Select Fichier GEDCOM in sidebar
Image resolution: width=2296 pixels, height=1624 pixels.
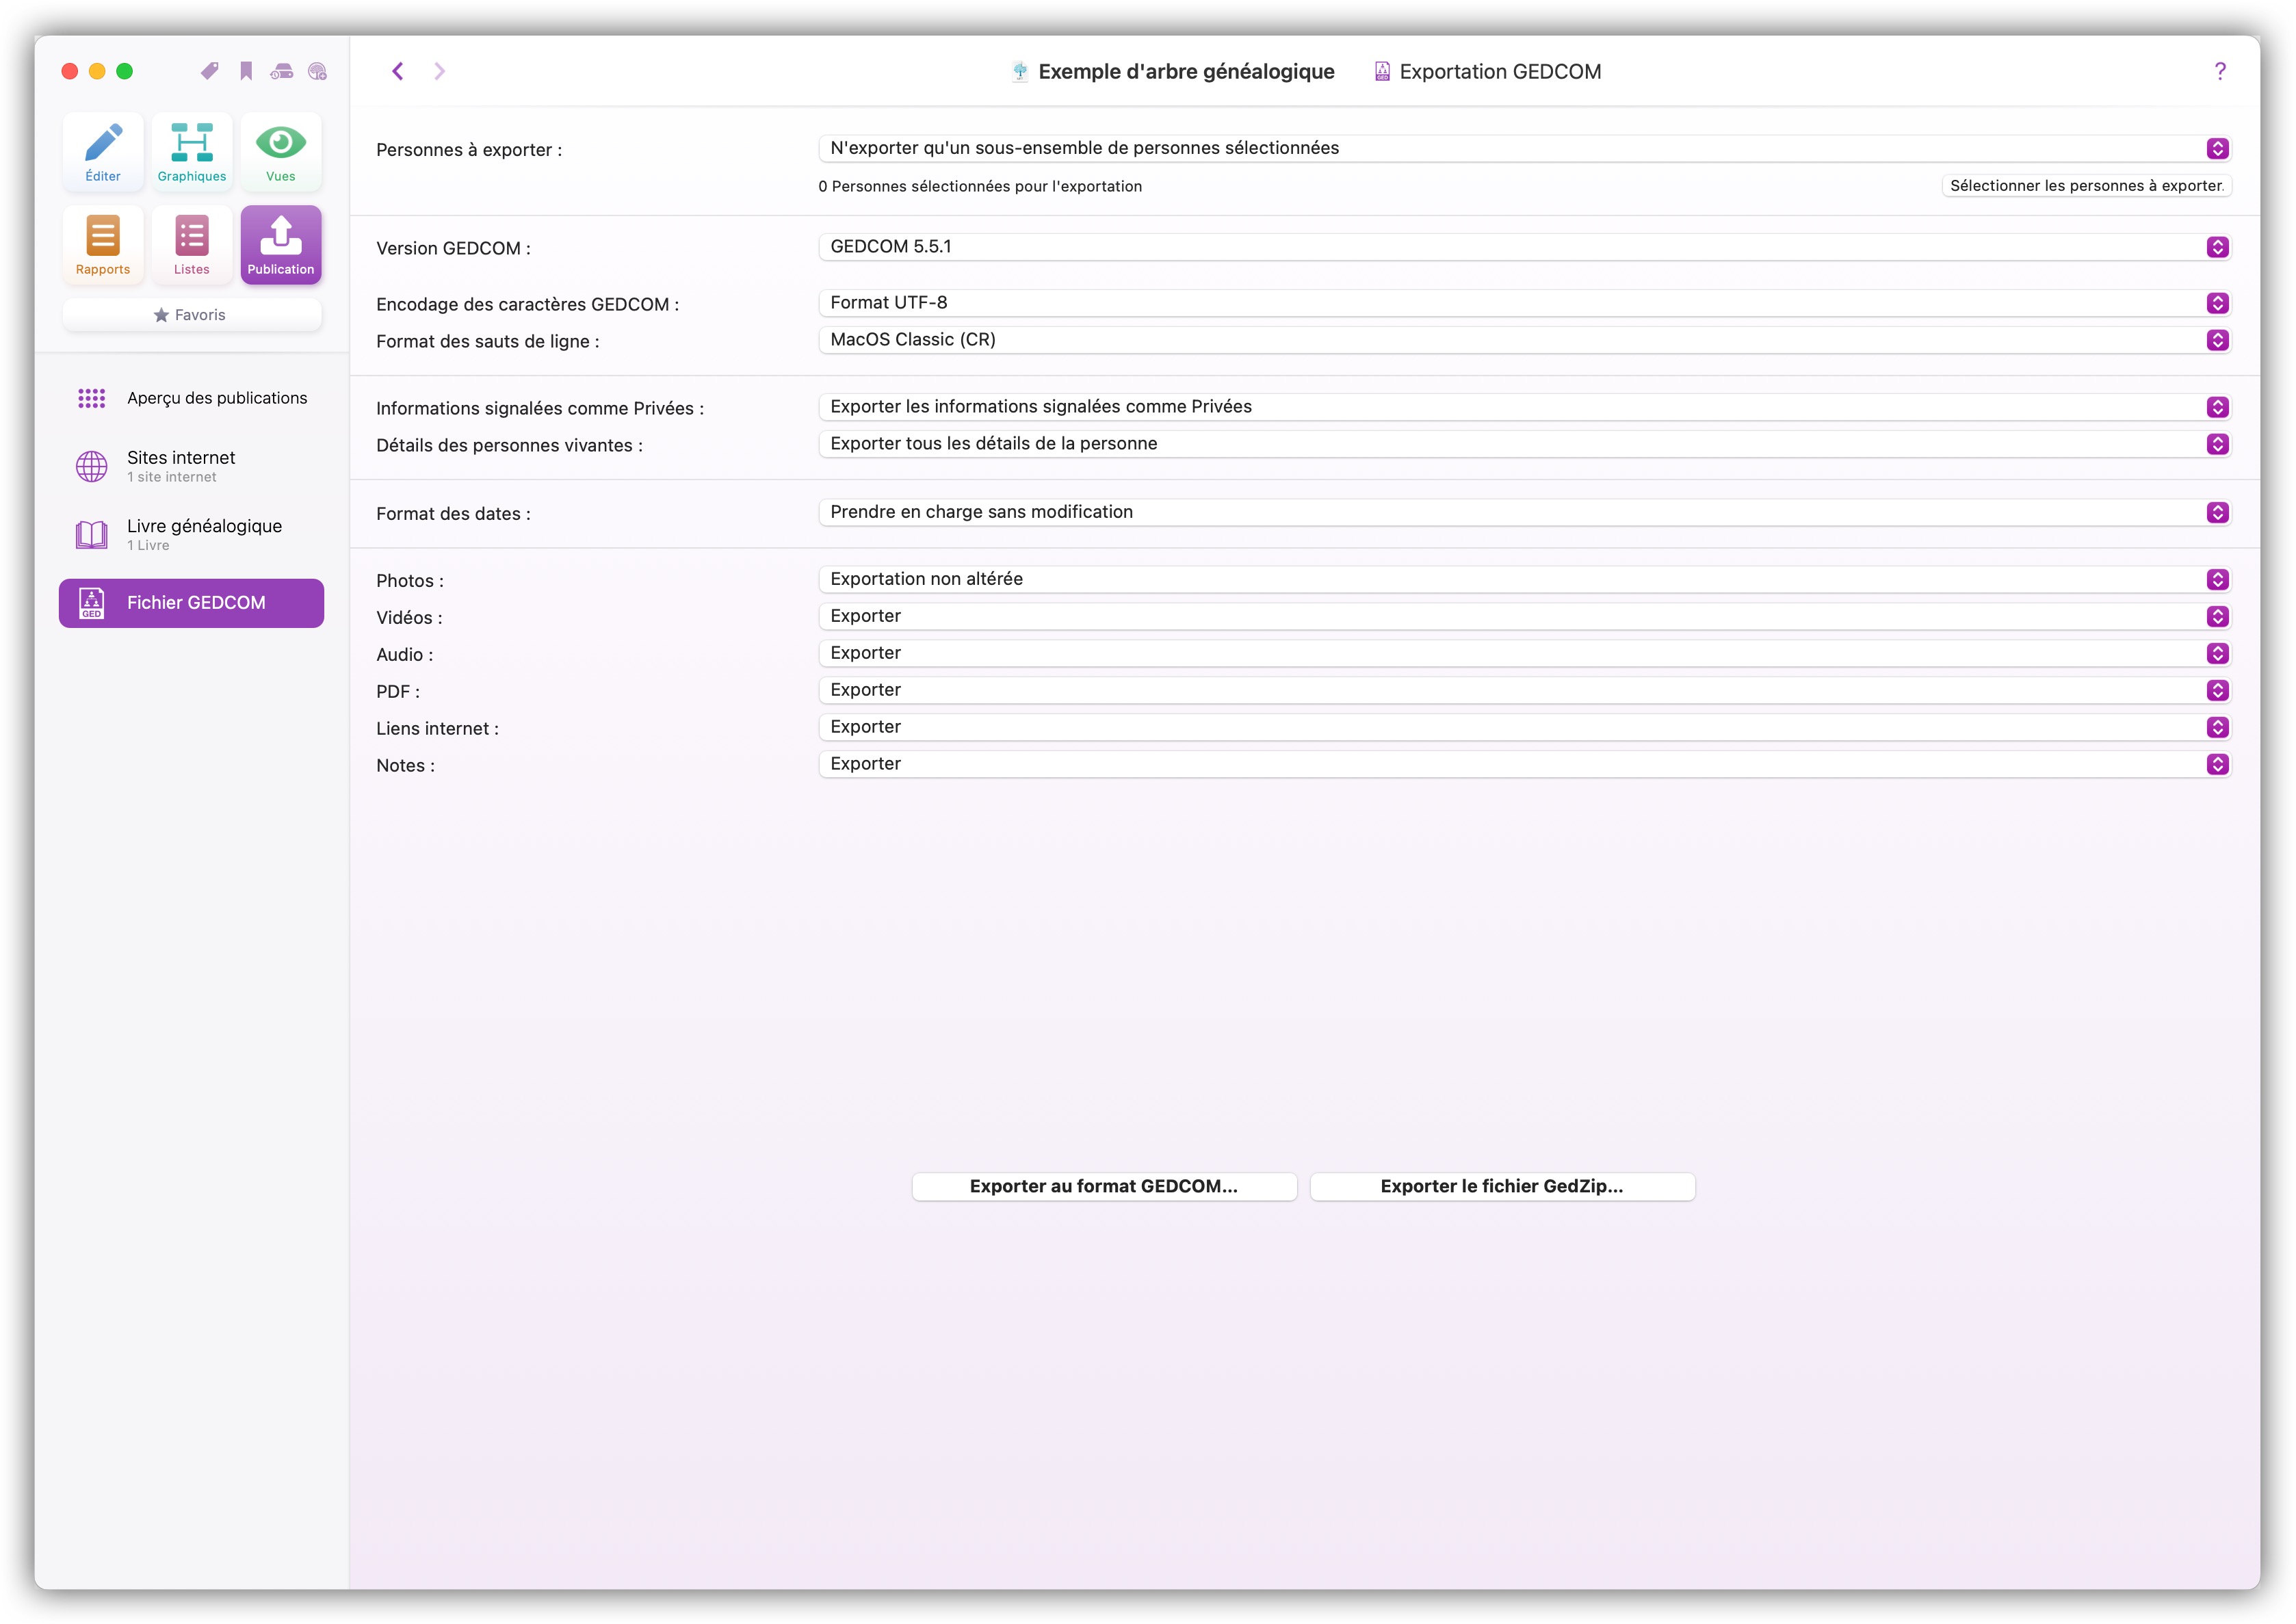point(192,603)
